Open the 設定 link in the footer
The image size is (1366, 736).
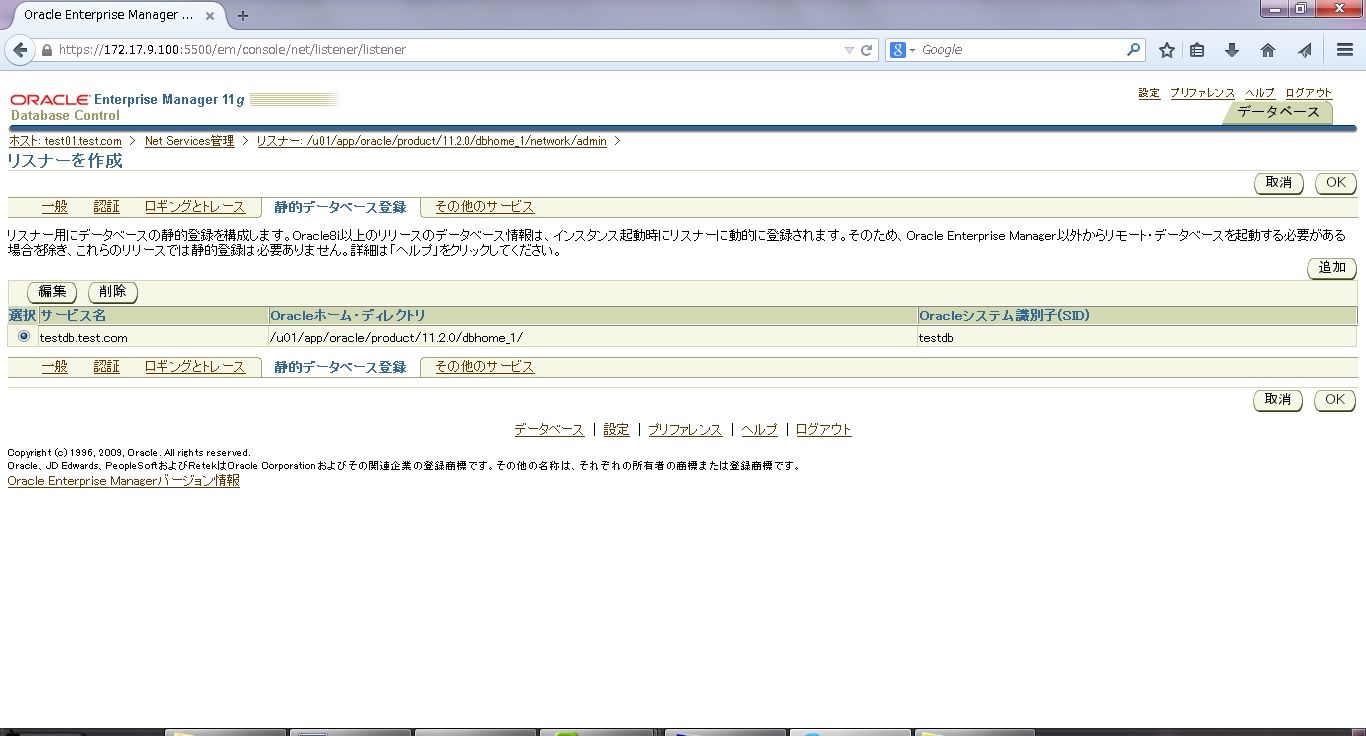point(616,429)
